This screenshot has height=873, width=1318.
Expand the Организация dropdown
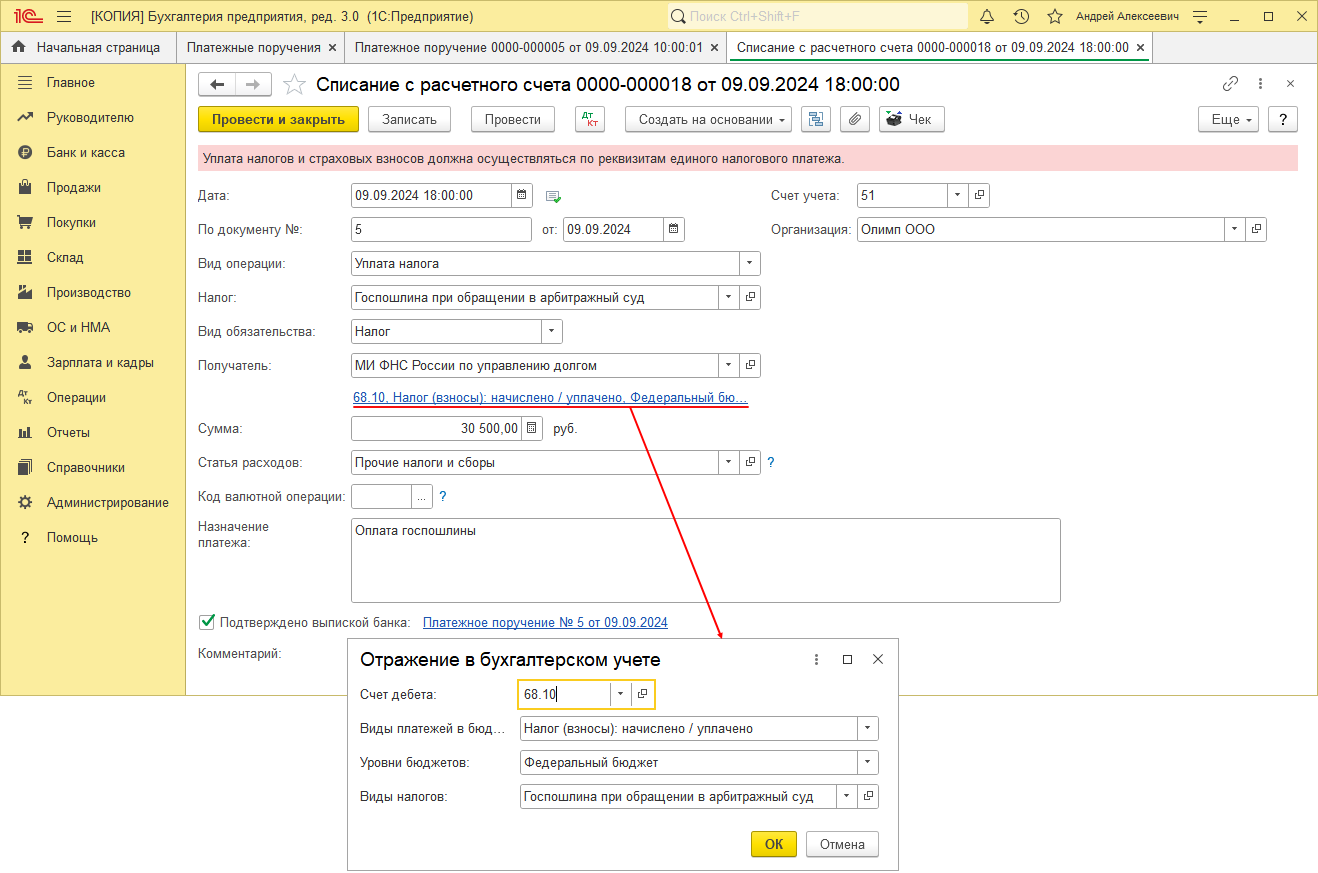(x=1236, y=229)
